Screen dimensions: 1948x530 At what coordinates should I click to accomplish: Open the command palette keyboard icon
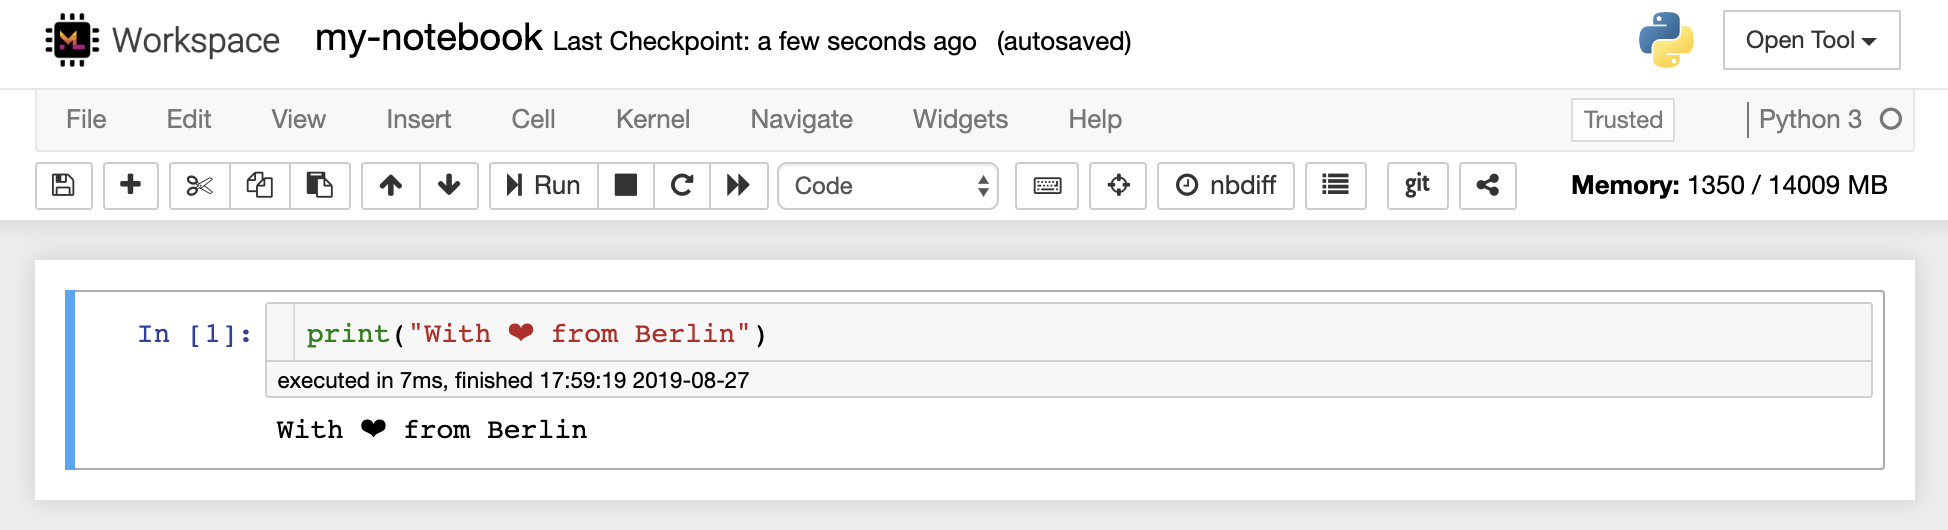[1047, 186]
